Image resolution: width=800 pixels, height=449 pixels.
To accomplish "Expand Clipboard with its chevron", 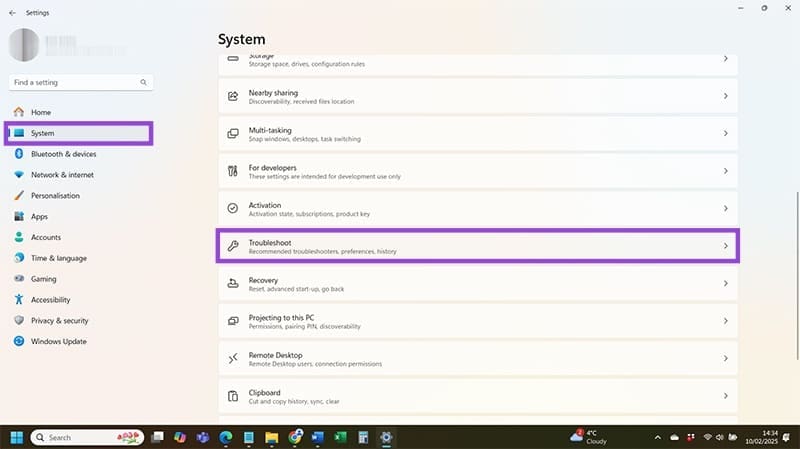I will pyautogui.click(x=726, y=396).
